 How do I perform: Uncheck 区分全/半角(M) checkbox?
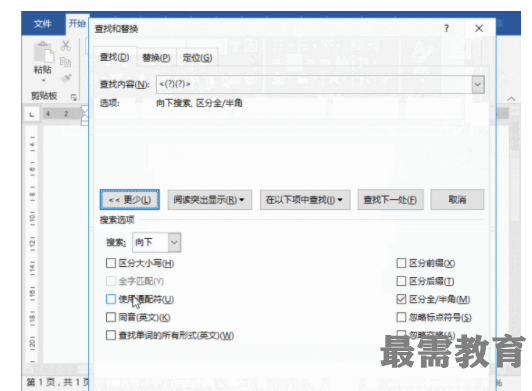[x=401, y=299]
